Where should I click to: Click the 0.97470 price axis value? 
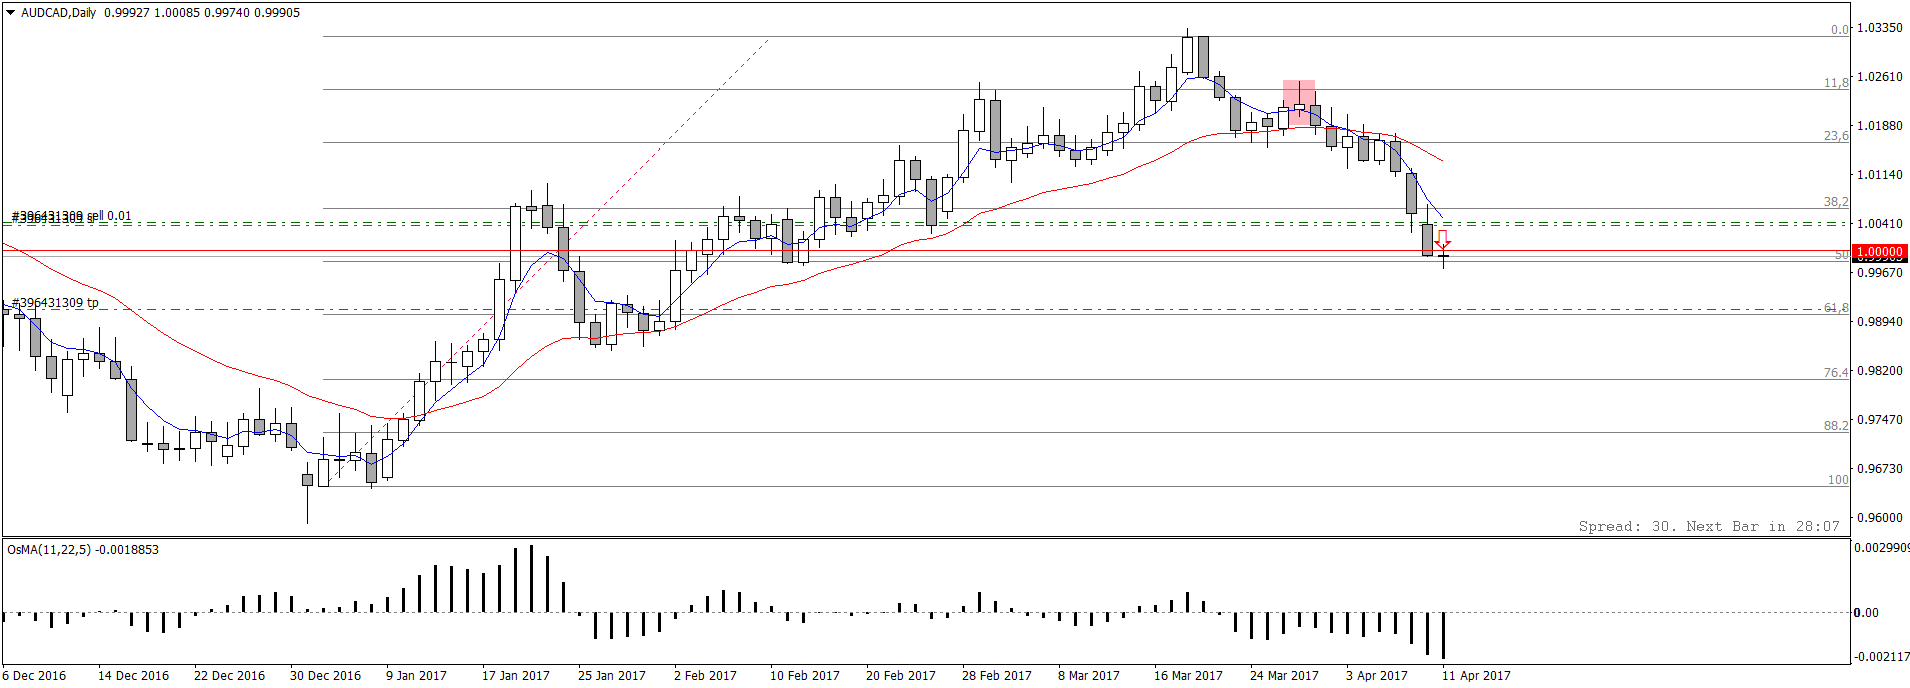(1879, 420)
